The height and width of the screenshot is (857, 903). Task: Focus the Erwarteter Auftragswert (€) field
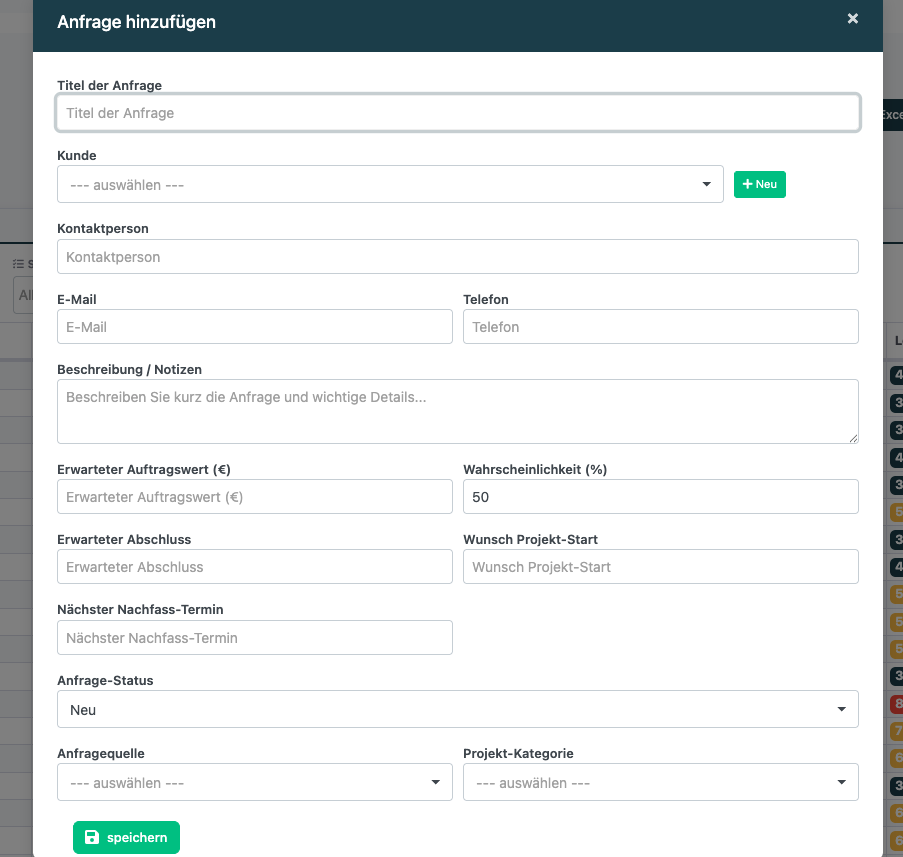click(x=255, y=496)
